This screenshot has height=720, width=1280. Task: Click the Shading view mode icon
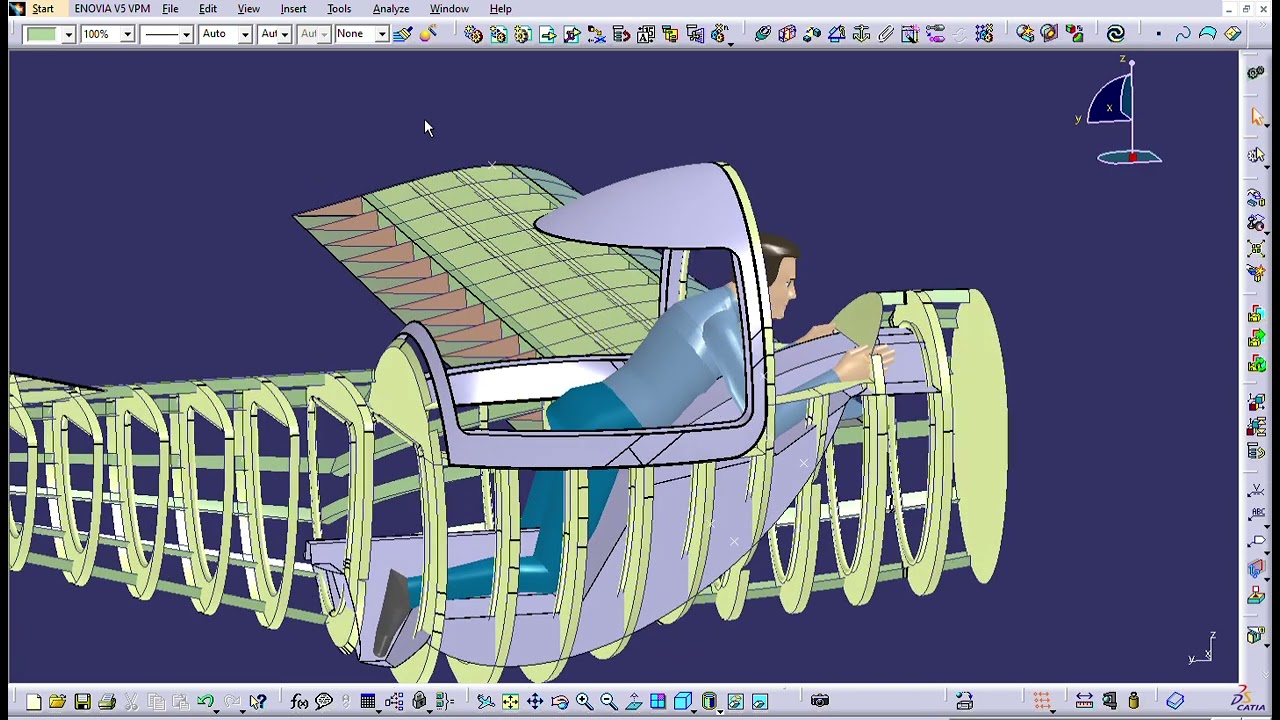pyautogui.click(x=709, y=701)
